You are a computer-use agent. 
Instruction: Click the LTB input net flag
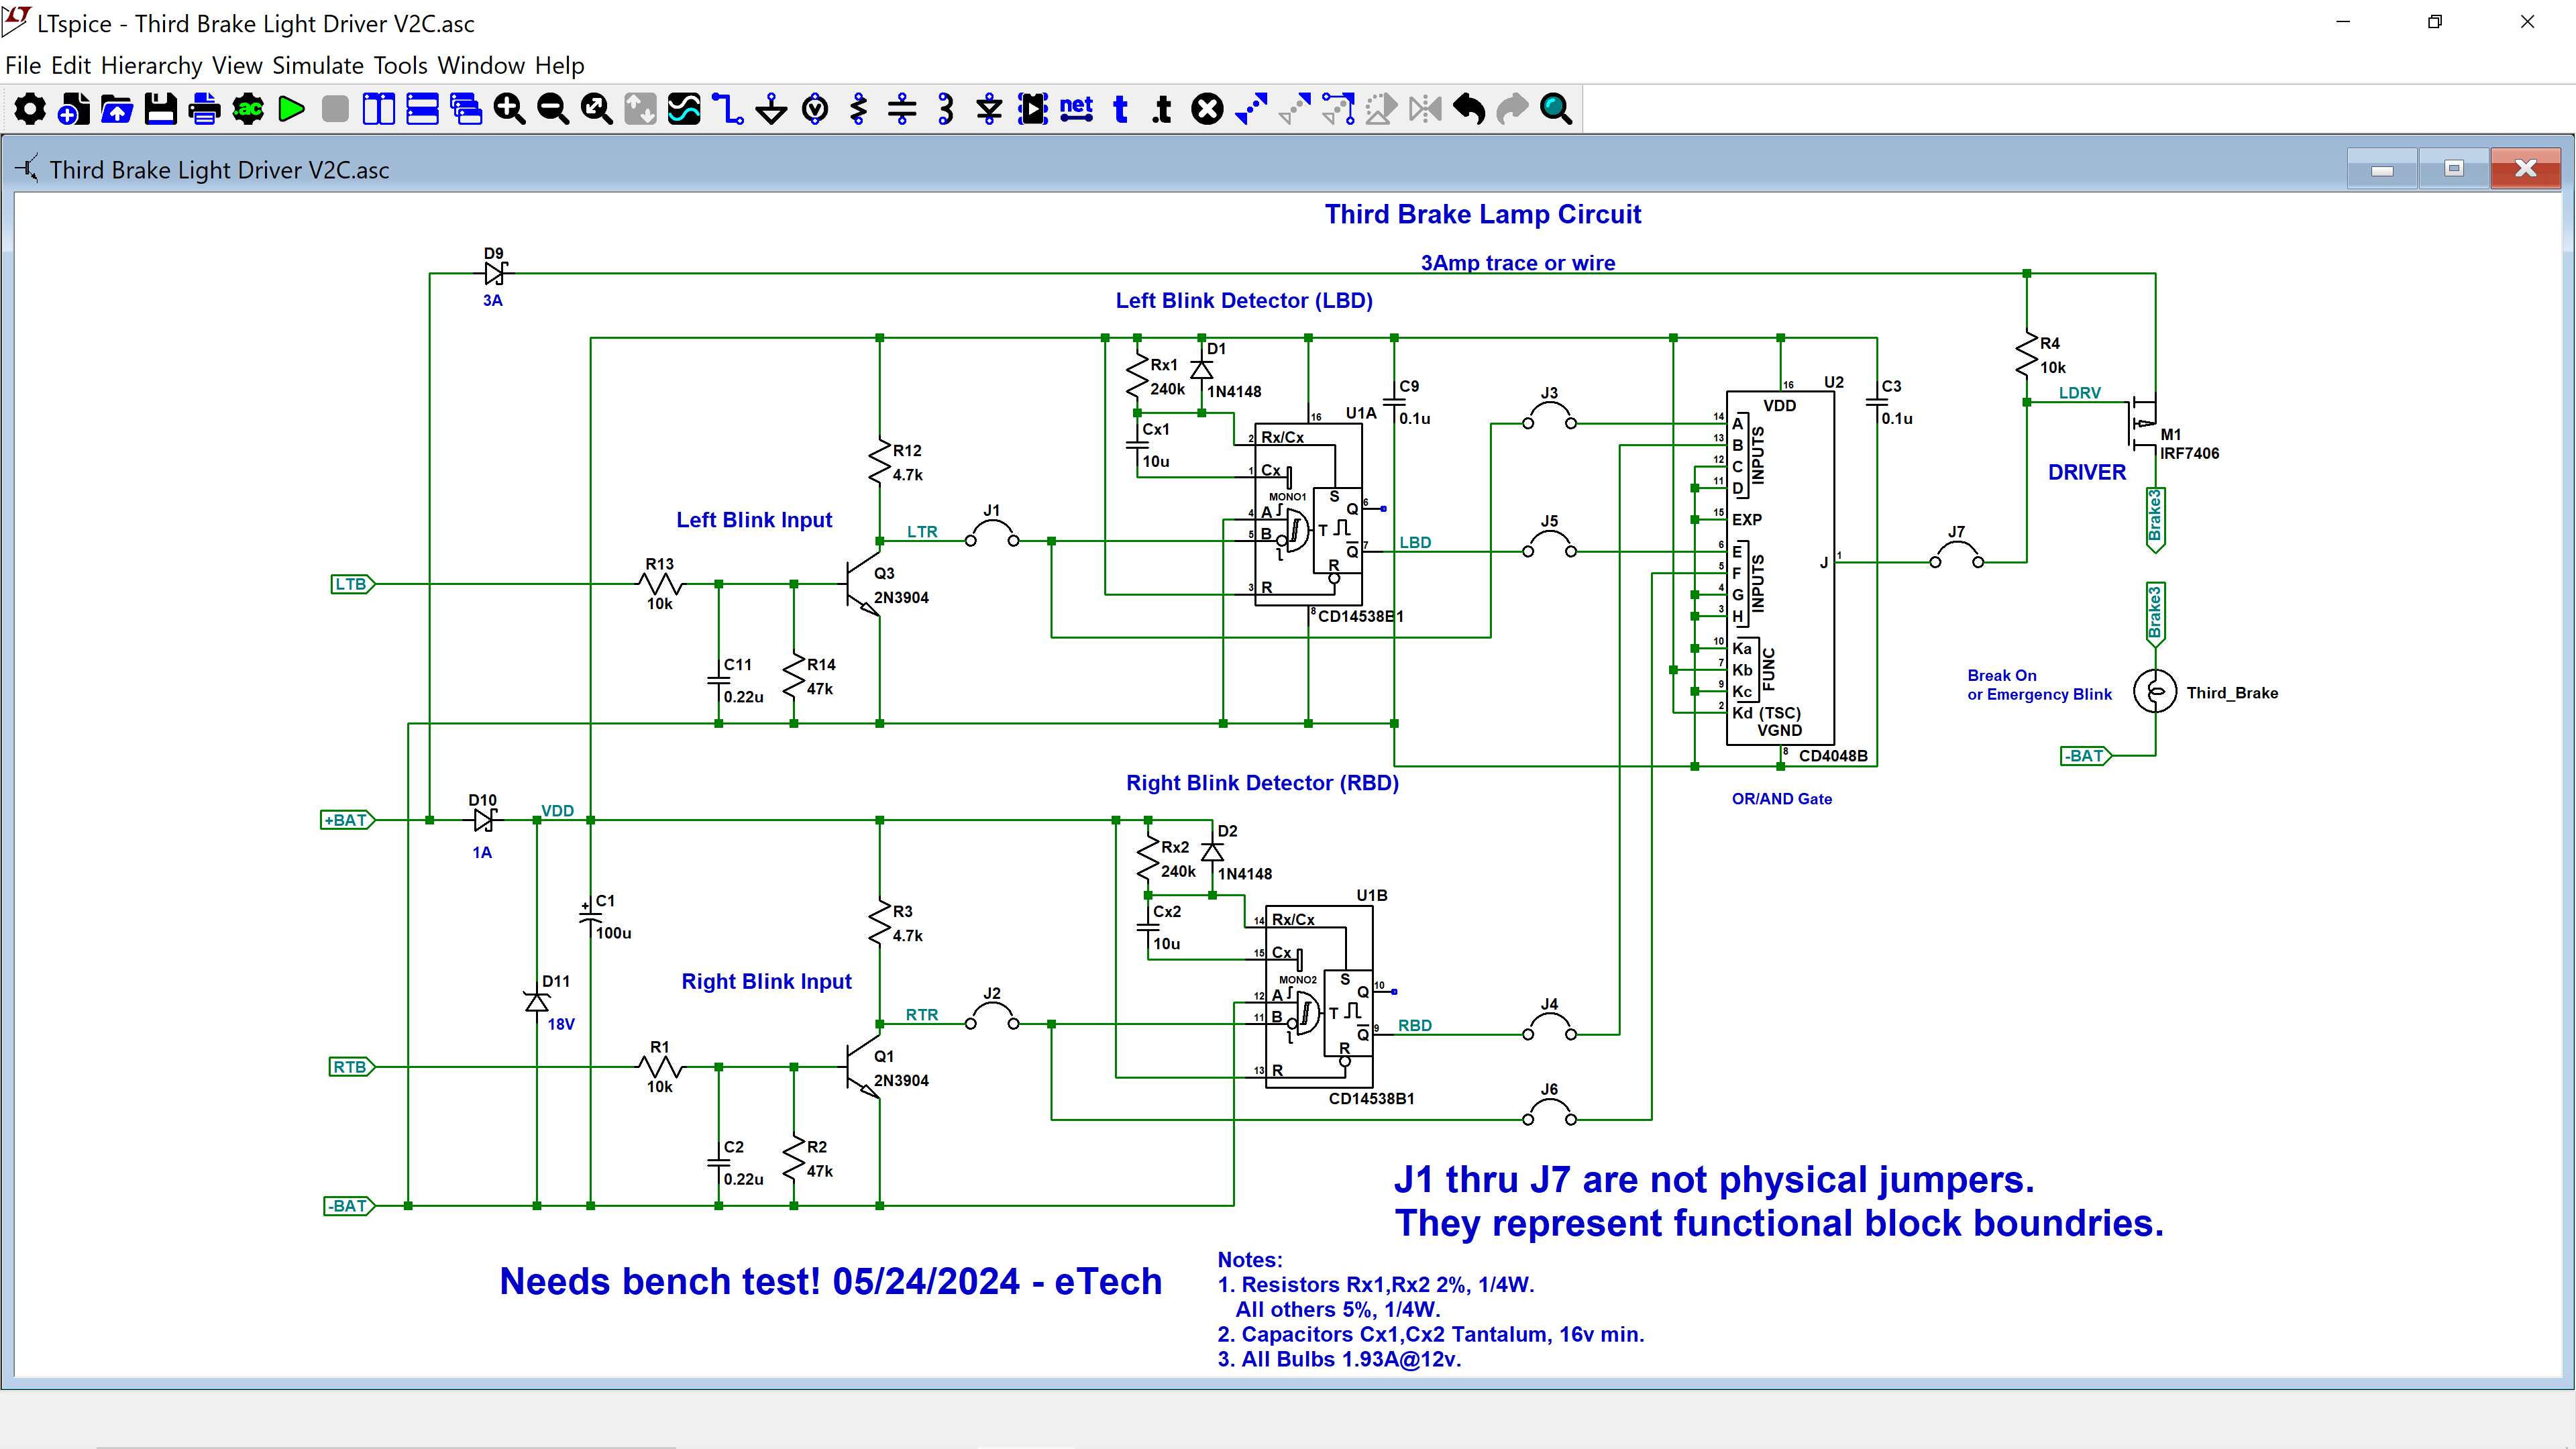pos(352,584)
